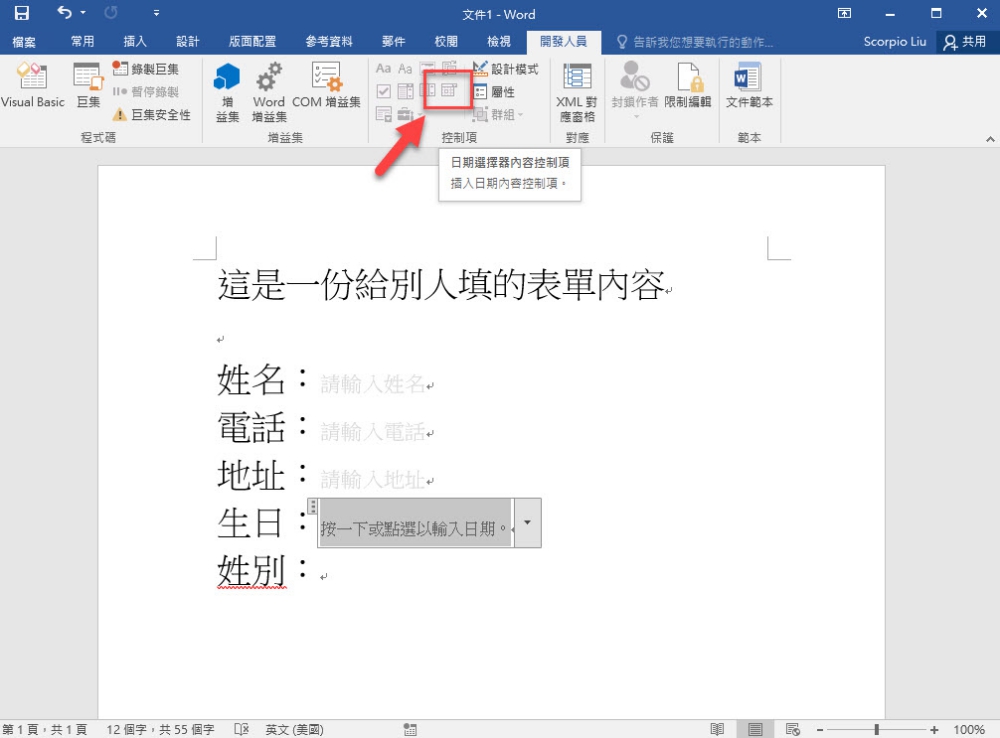Click word count 12 個字,共 55 個字
The height and width of the screenshot is (738, 1000).
coord(160,729)
